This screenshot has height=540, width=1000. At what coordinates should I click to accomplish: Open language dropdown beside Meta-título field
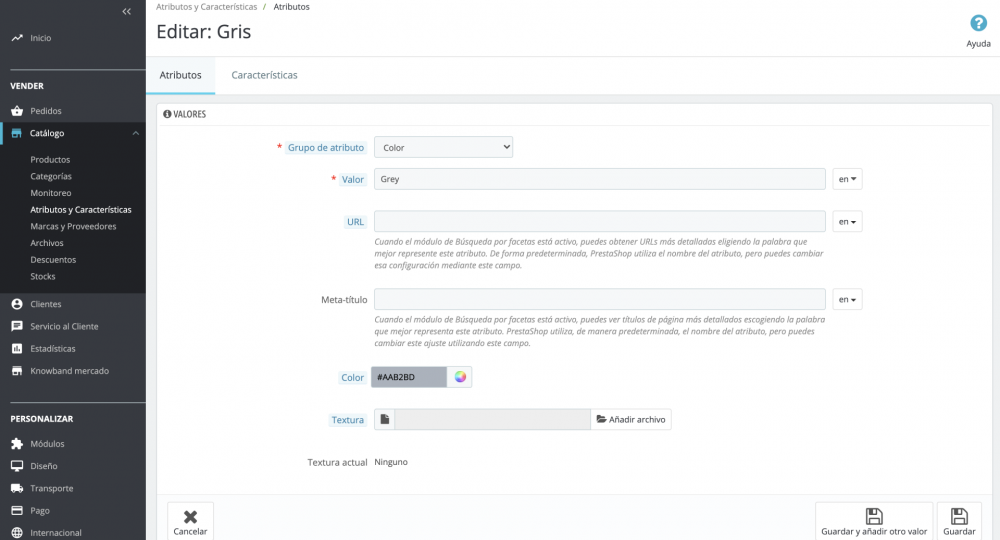pos(847,299)
